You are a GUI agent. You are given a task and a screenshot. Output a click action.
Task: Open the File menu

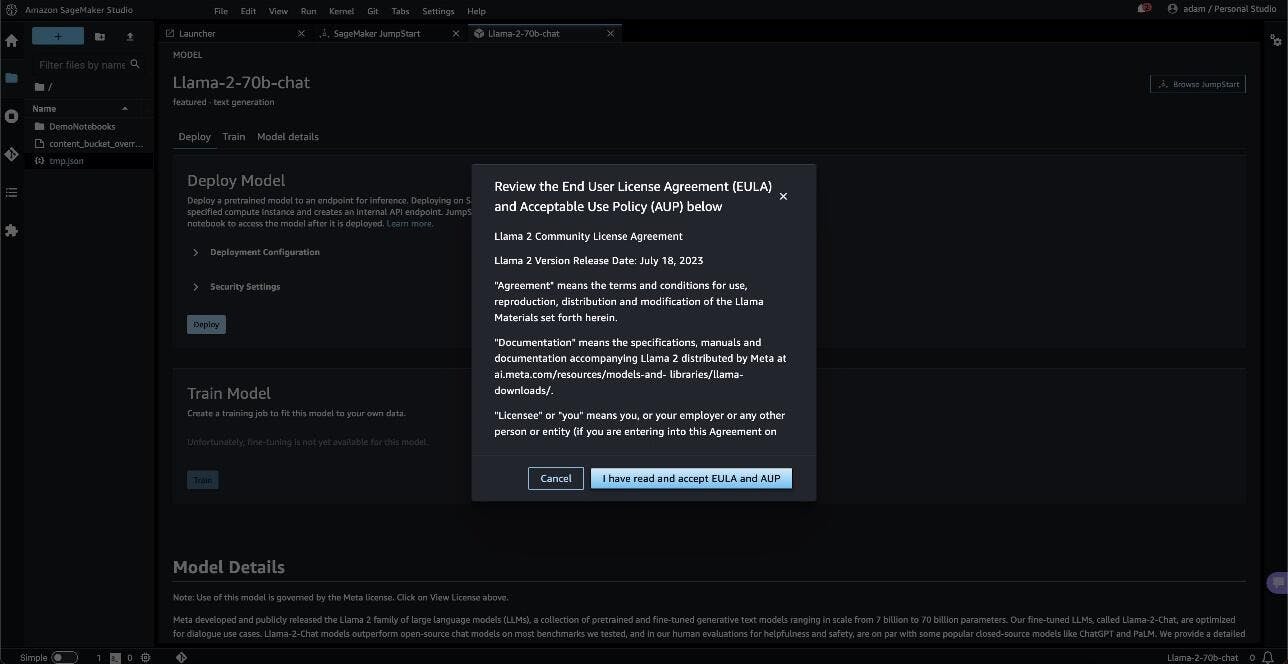pyautogui.click(x=221, y=11)
